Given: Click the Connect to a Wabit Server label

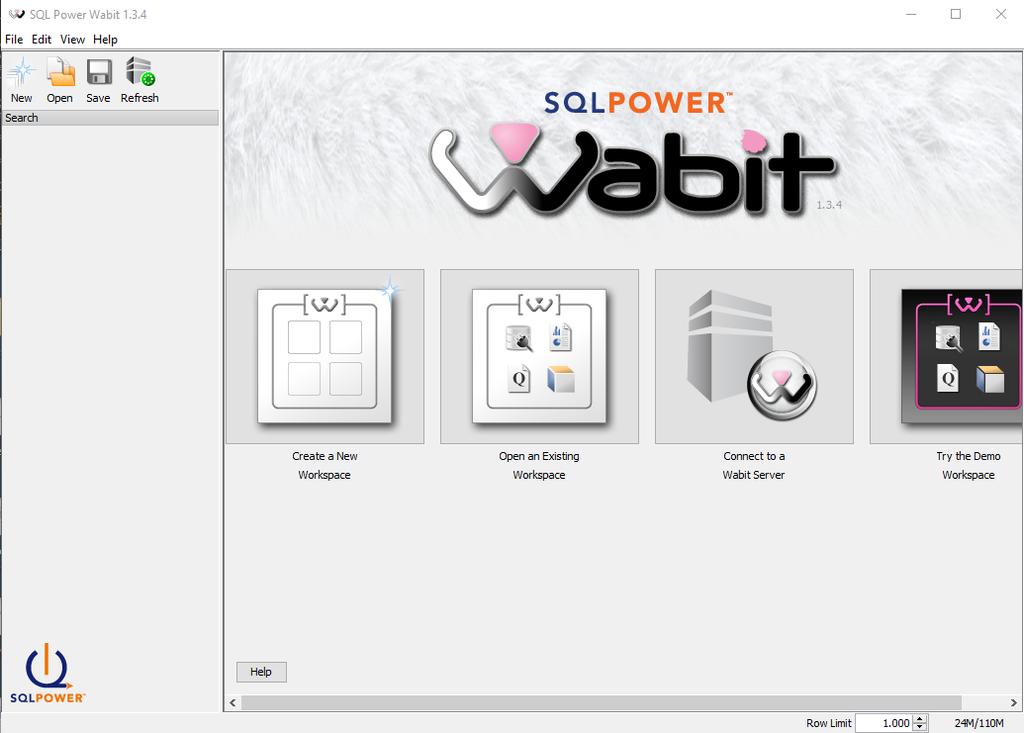Looking at the screenshot, I should coord(754,465).
